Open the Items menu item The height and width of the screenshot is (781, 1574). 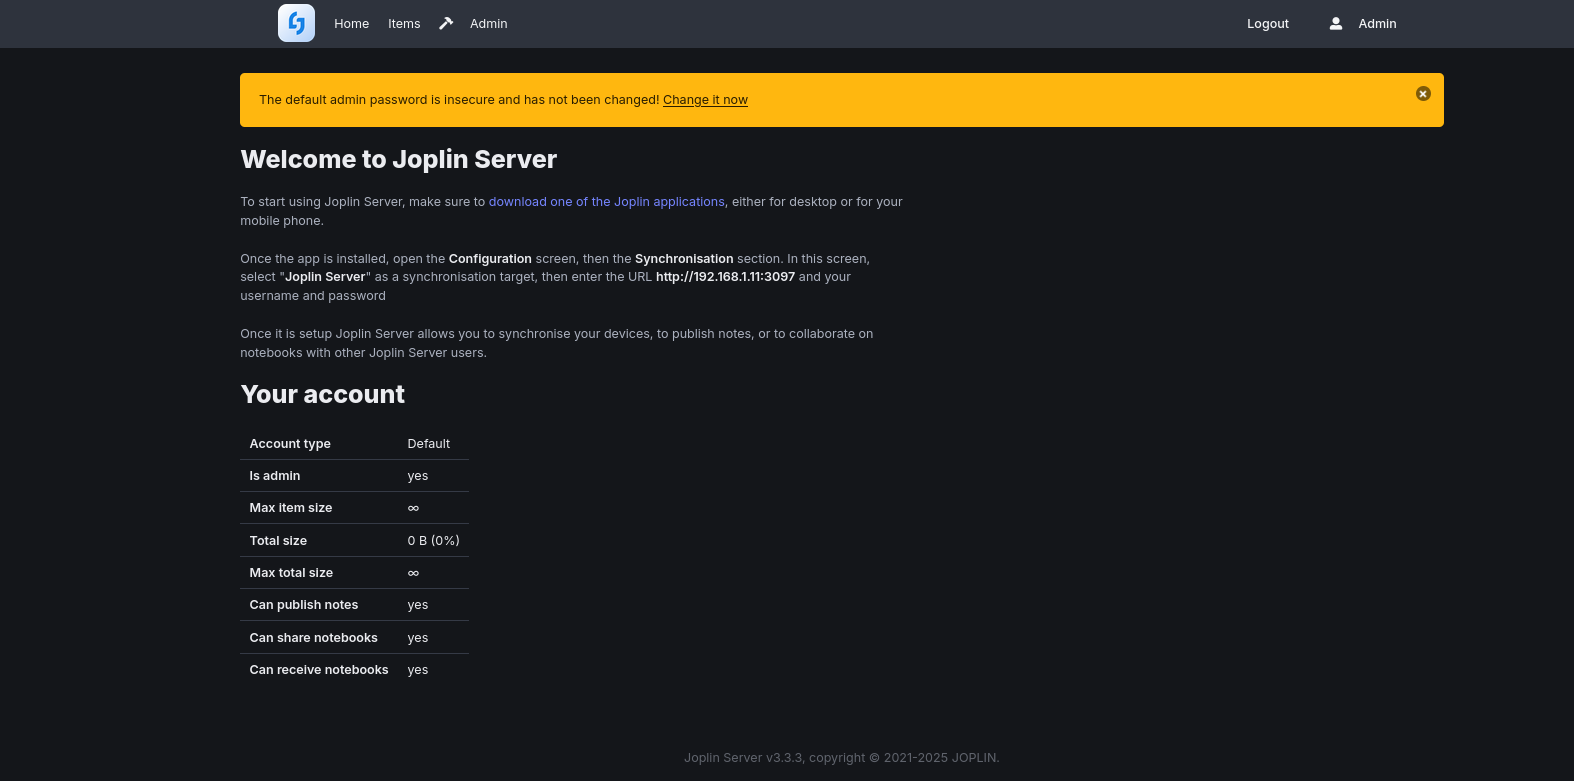(x=404, y=24)
